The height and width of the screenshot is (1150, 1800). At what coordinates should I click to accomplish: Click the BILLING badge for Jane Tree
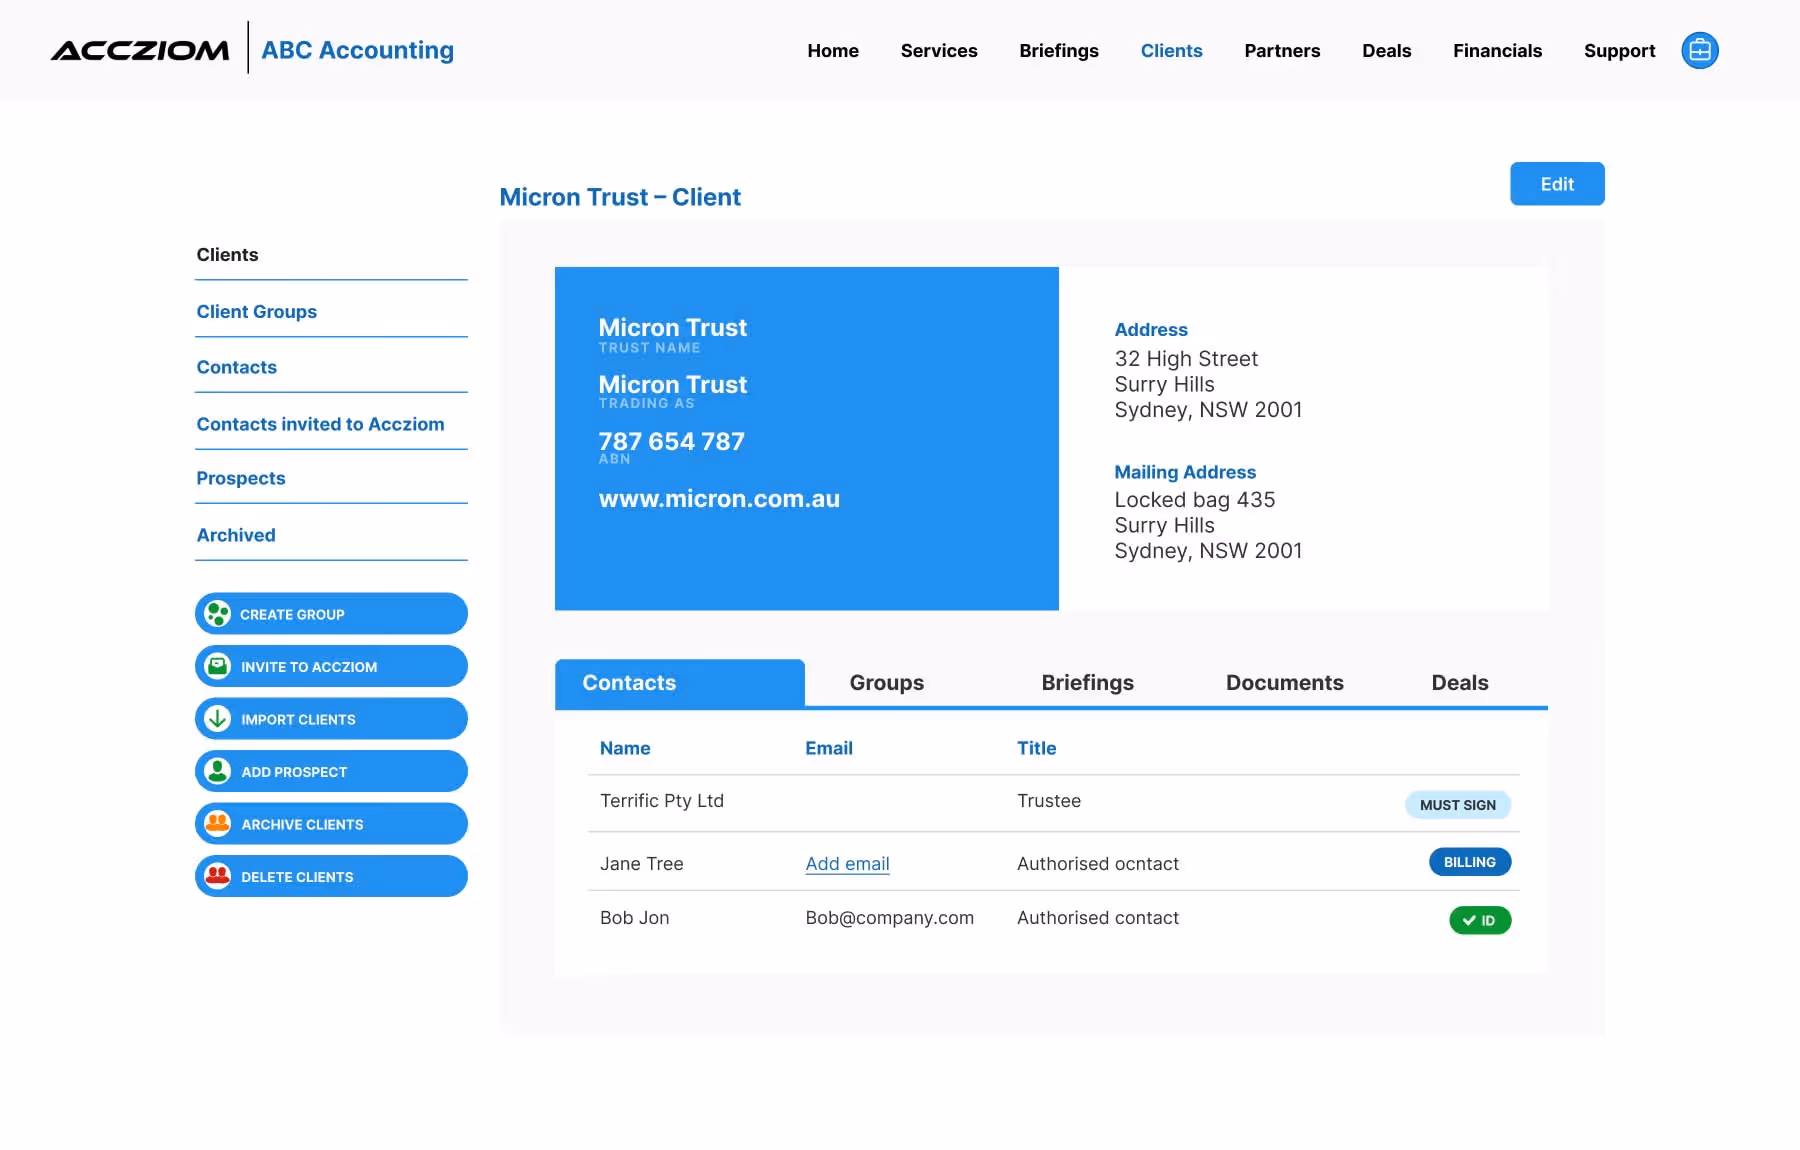click(1469, 862)
